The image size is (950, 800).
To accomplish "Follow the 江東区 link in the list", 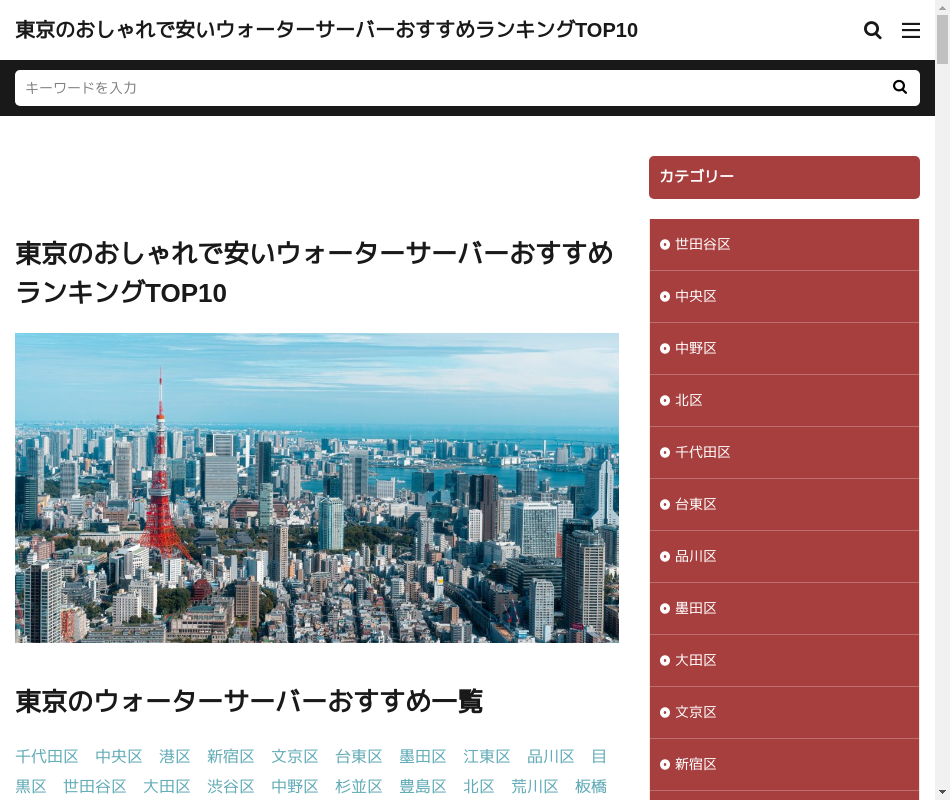I will click(487, 756).
